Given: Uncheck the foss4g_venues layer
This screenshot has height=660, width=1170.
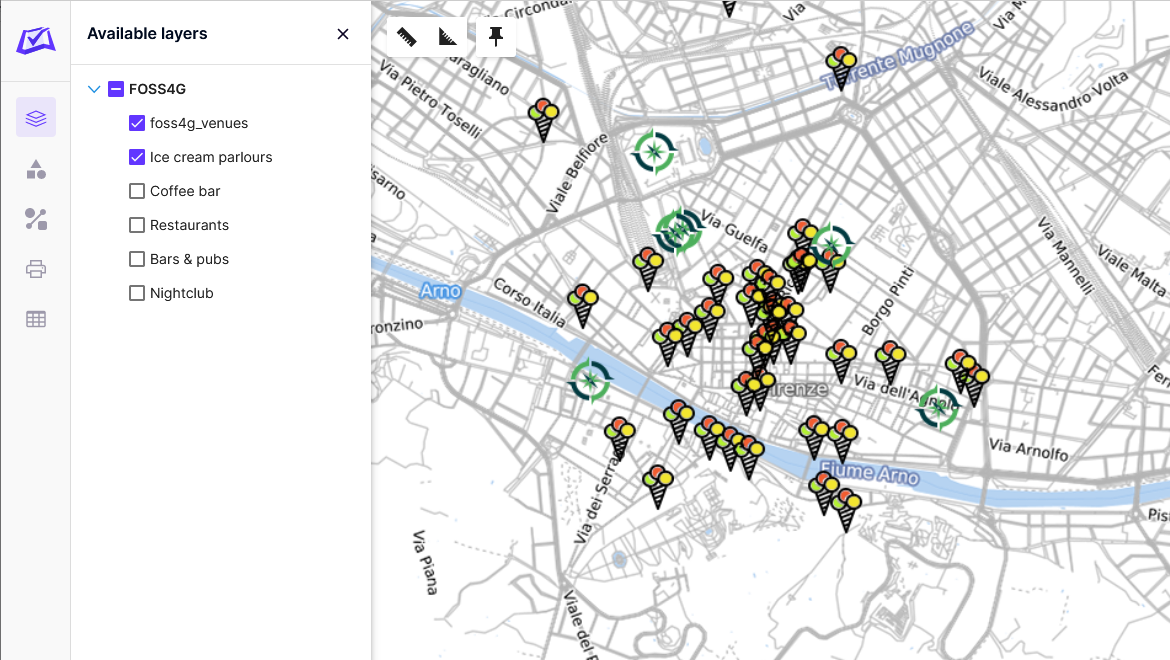Looking at the screenshot, I should (136, 123).
